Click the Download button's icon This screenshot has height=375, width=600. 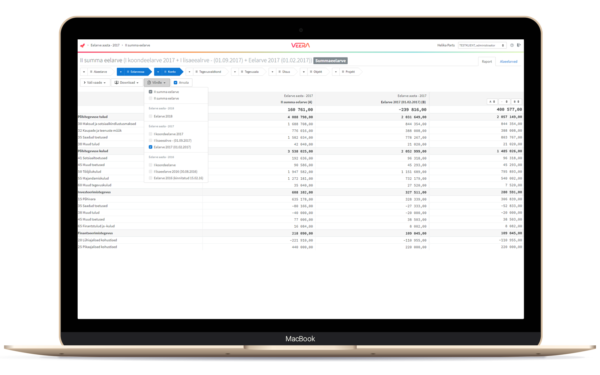coord(116,83)
